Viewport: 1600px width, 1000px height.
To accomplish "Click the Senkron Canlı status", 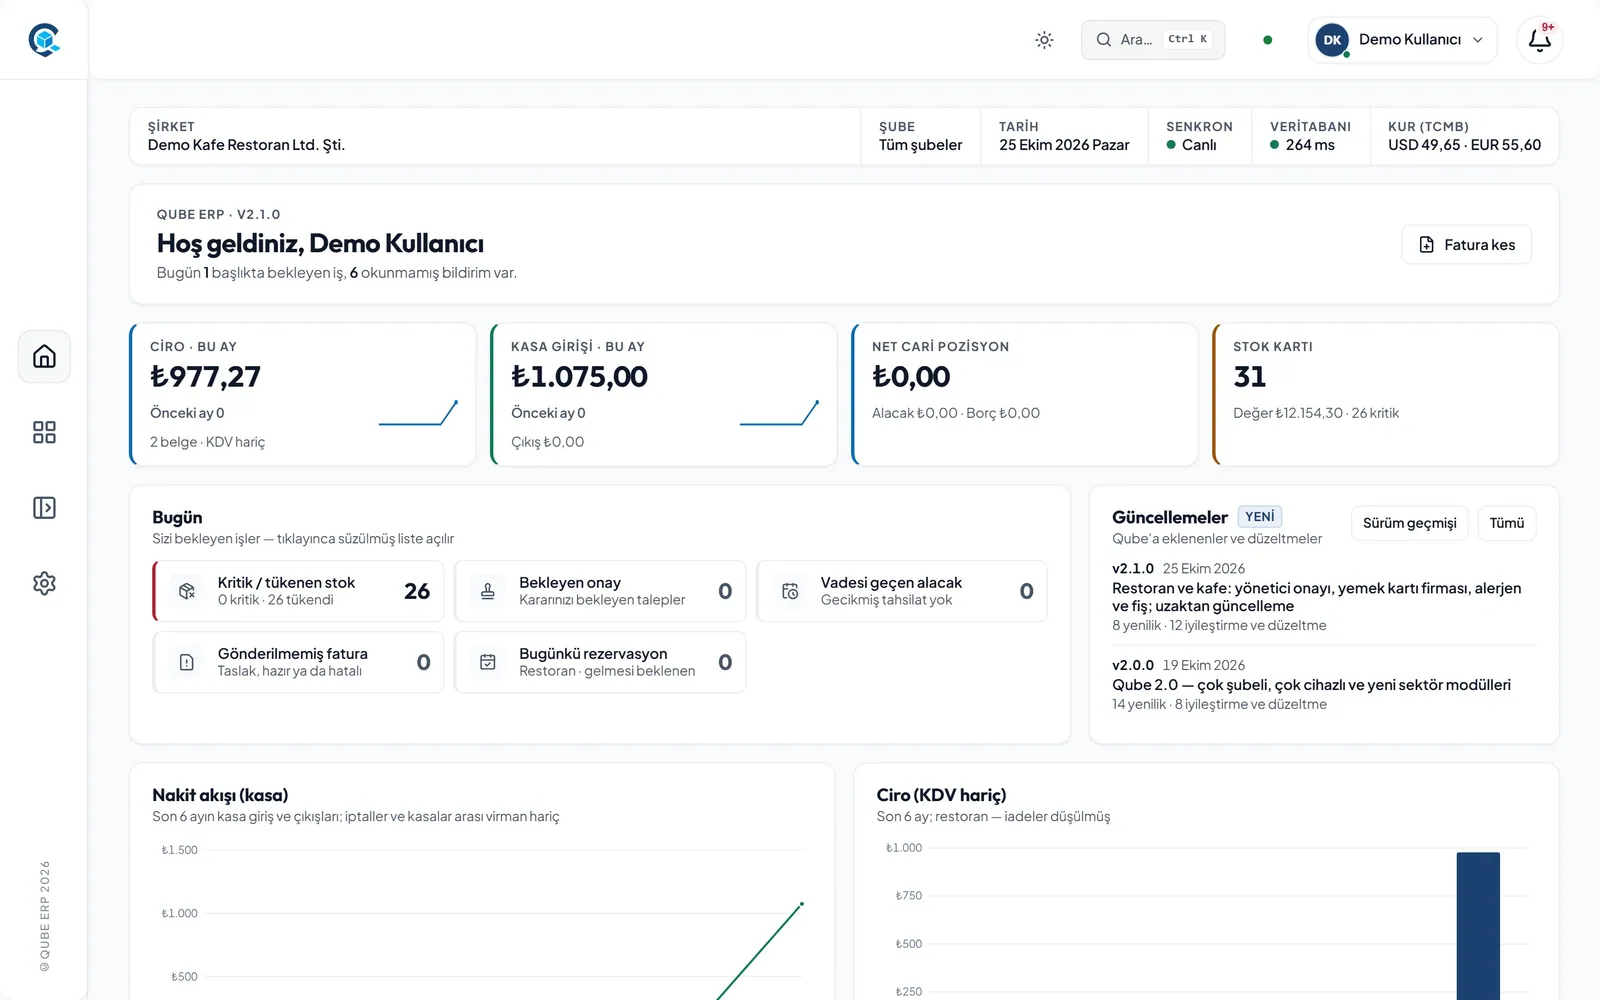I will 1199,136.
